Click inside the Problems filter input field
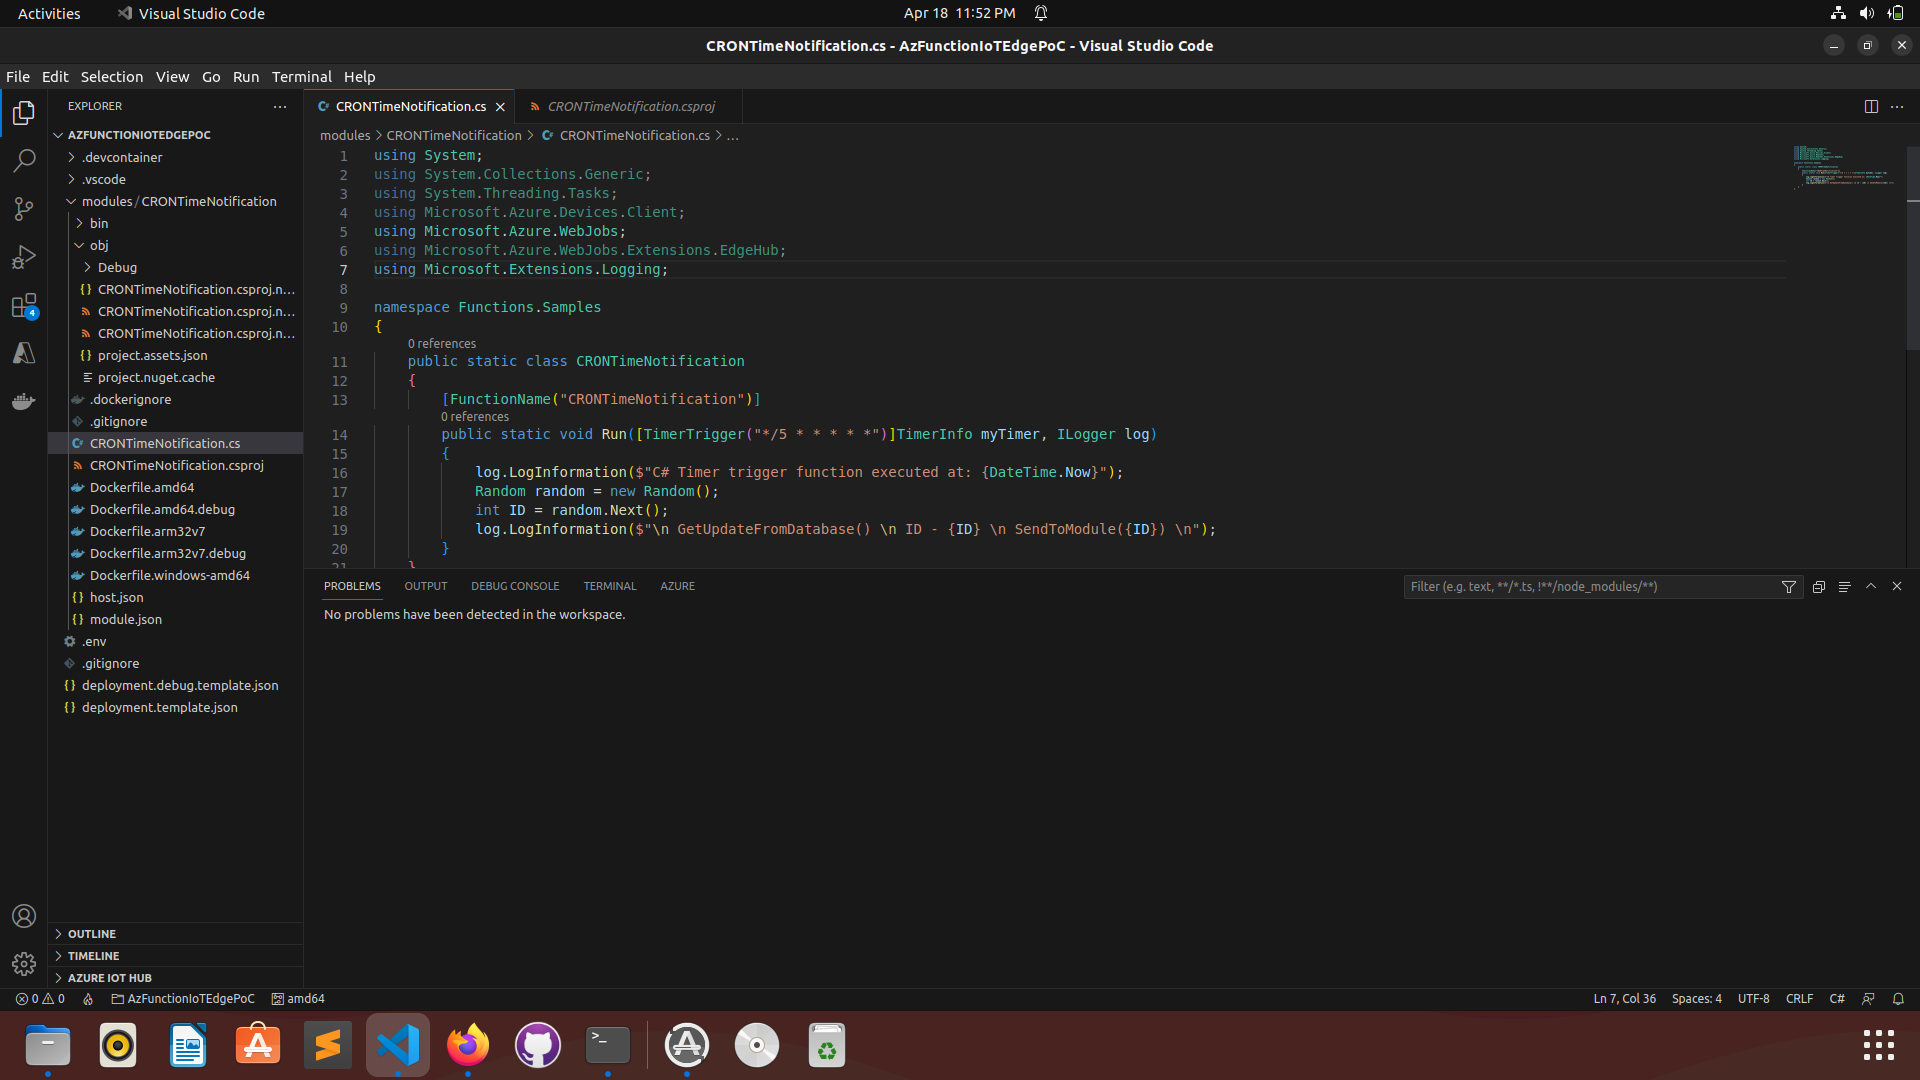Viewport: 1920px width, 1080px height. click(1590, 587)
